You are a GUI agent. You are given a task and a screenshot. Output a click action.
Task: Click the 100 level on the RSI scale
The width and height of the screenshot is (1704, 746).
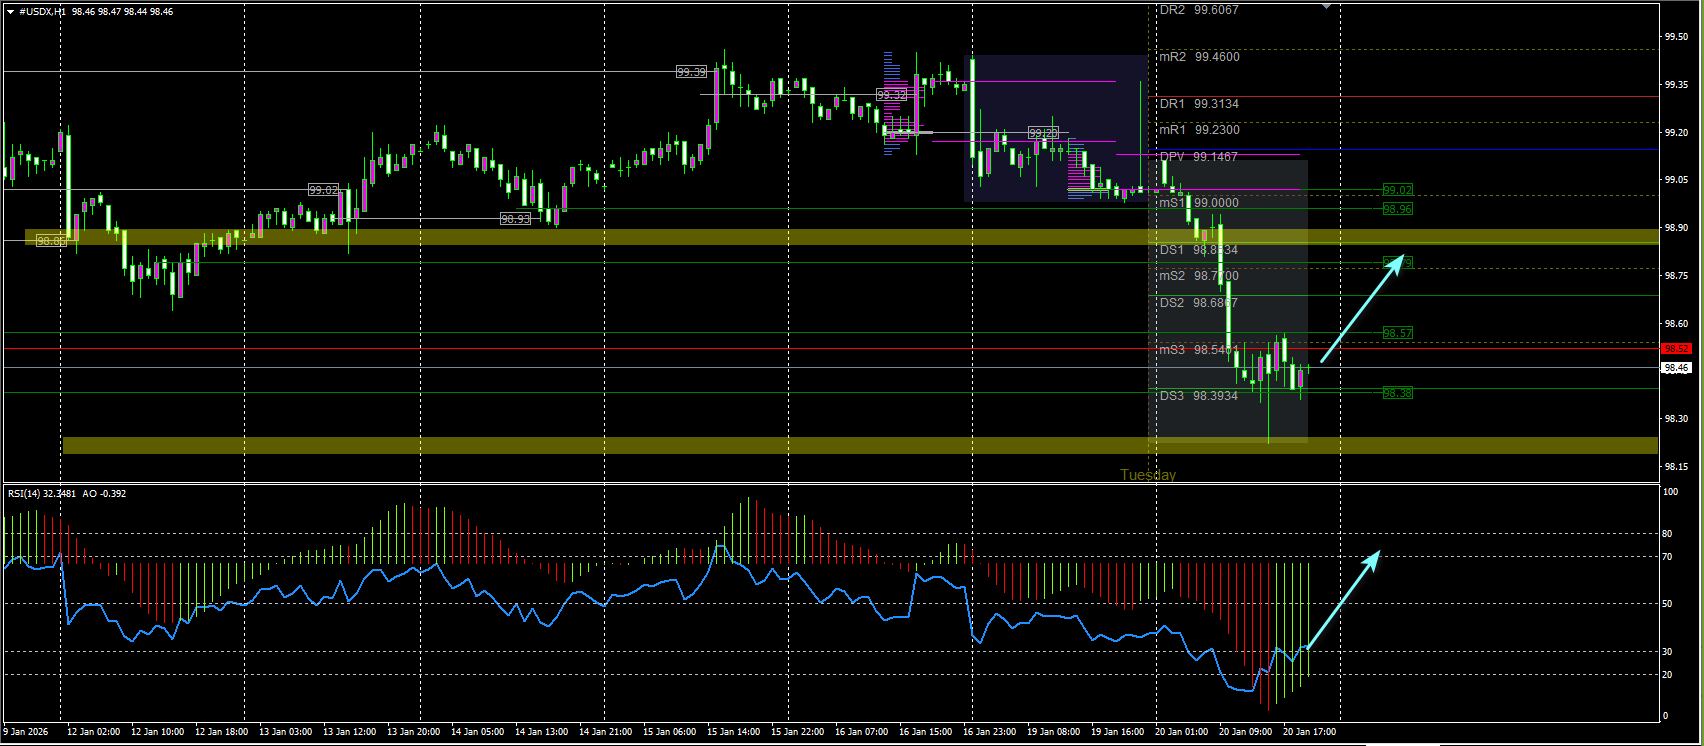tap(1670, 492)
